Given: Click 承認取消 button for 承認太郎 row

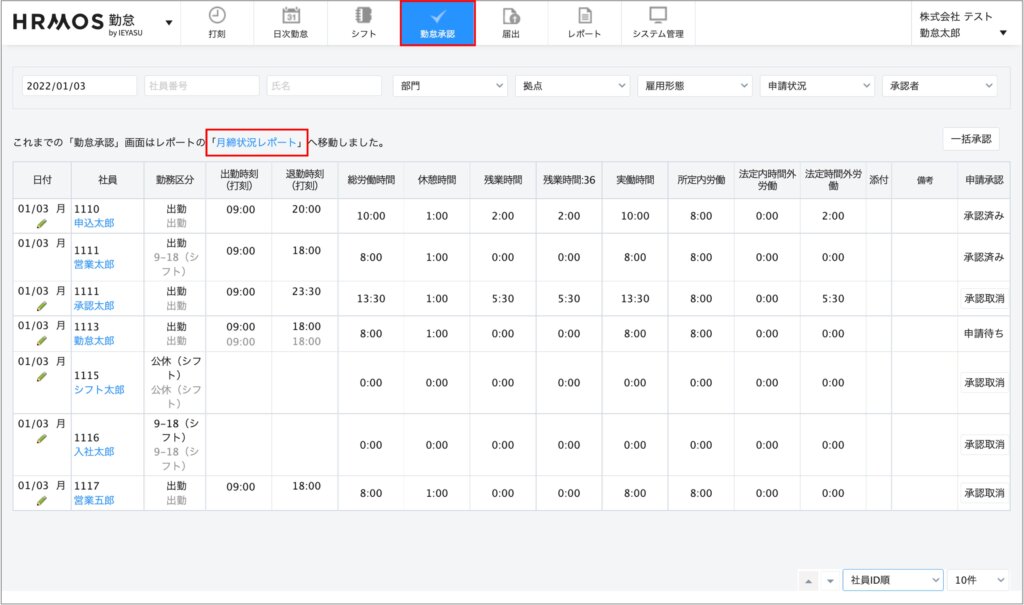Looking at the screenshot, I should [983, 298].
